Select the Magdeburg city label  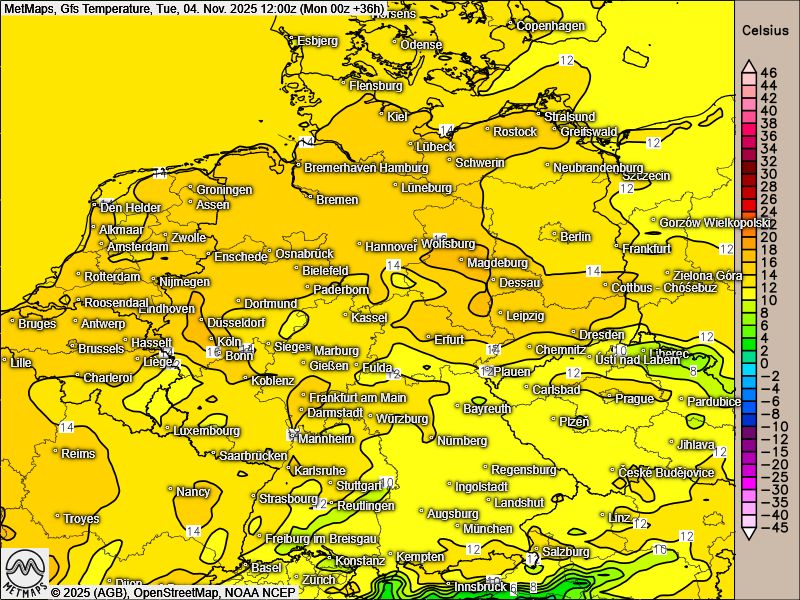497,263
